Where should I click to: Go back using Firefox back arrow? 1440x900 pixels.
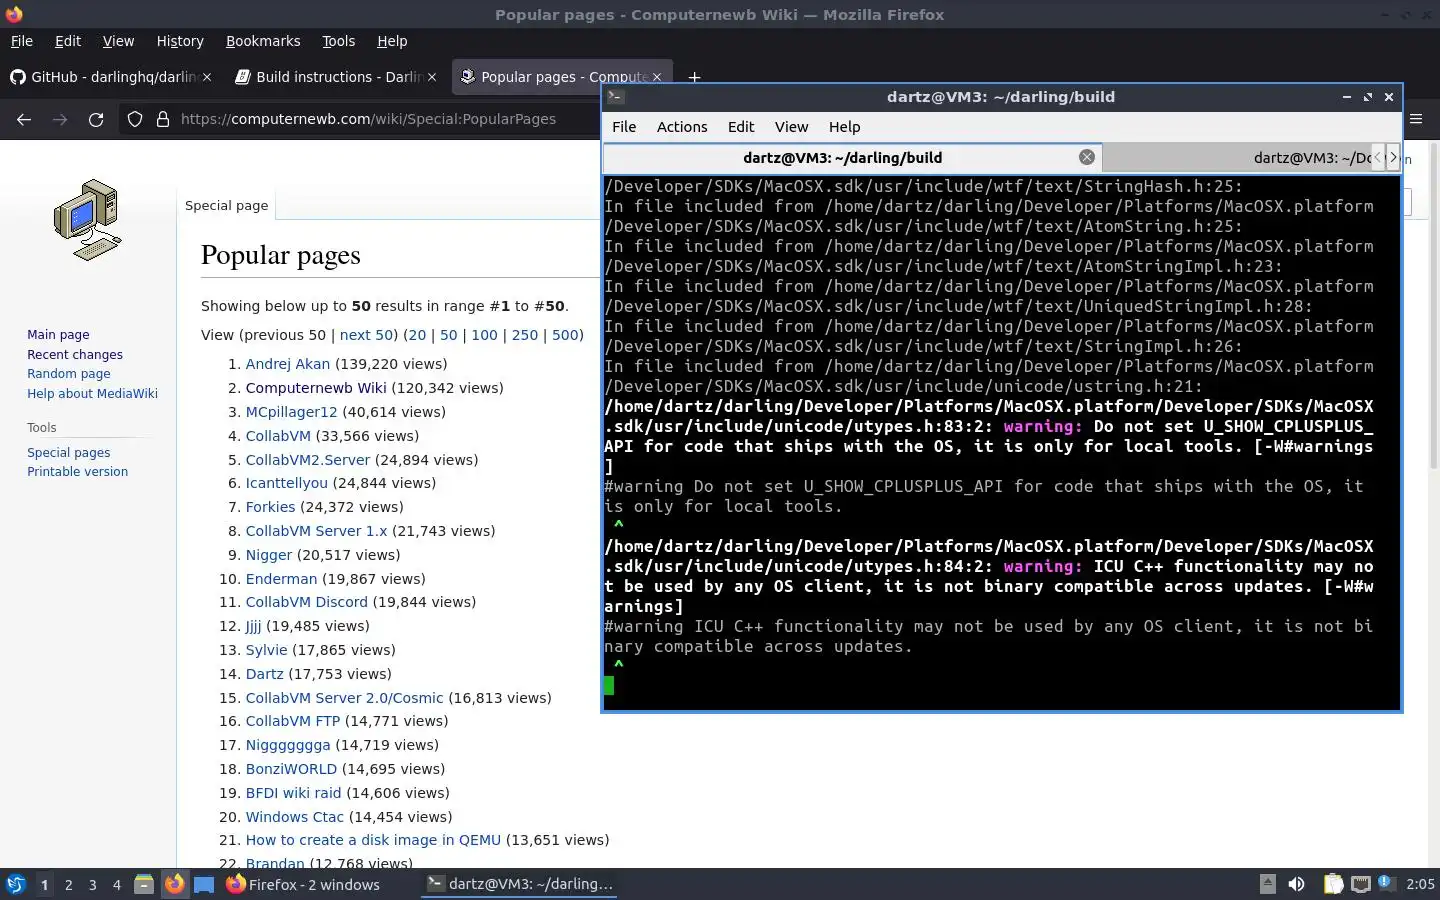tap(24, 119)
